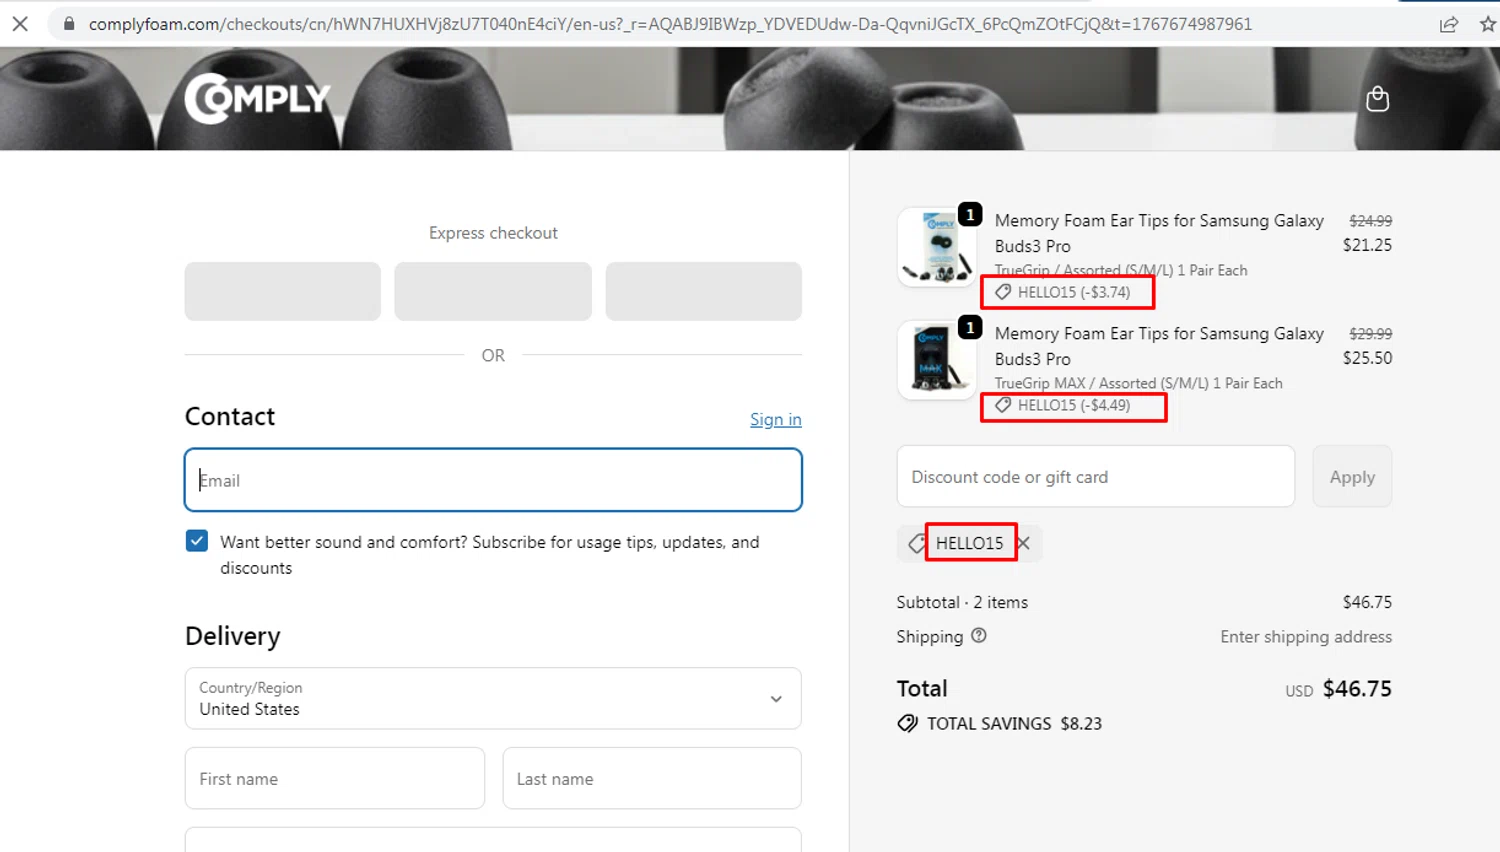Click the TOTAL SAVINGS tag icon
This screenshot has width=1500, height=852.
coord(907,723)
